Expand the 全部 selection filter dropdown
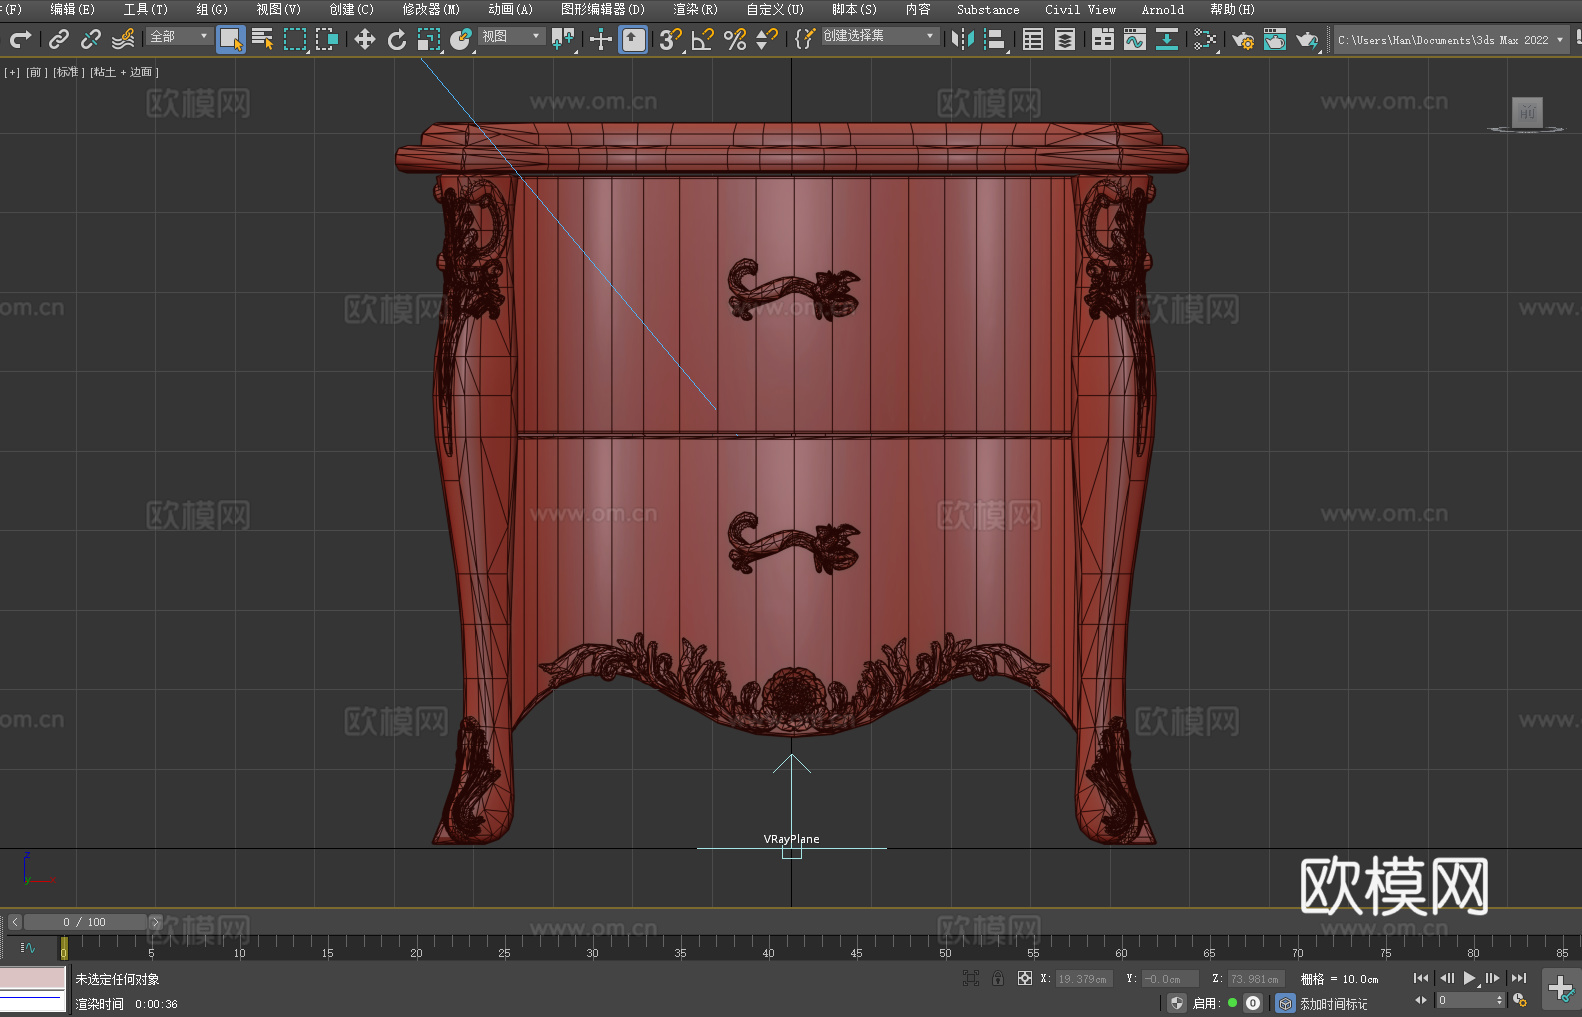Image resolution: width=1582 pixels, height=1017 pixels. 180,36
